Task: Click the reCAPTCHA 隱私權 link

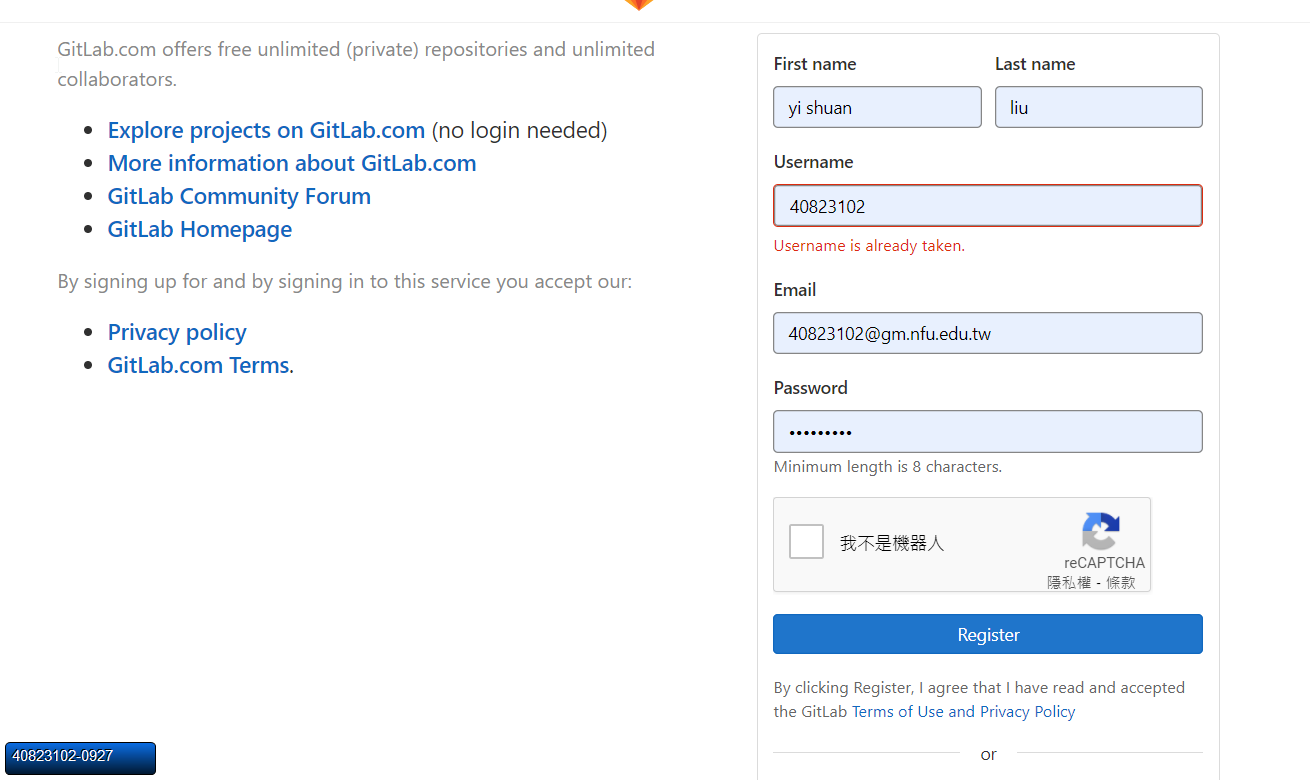Action: pyautogui.click(x=1069, y=582)
